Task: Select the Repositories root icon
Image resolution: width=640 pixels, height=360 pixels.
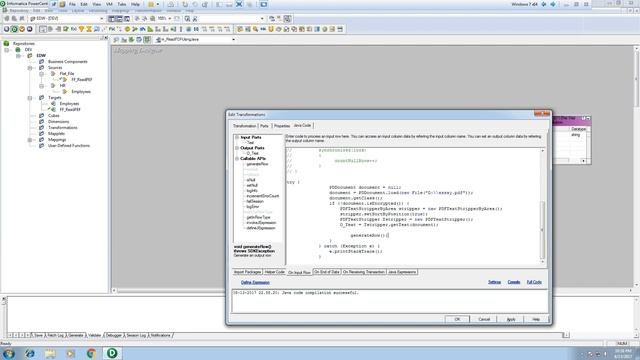Action: [x=6, y=43]
